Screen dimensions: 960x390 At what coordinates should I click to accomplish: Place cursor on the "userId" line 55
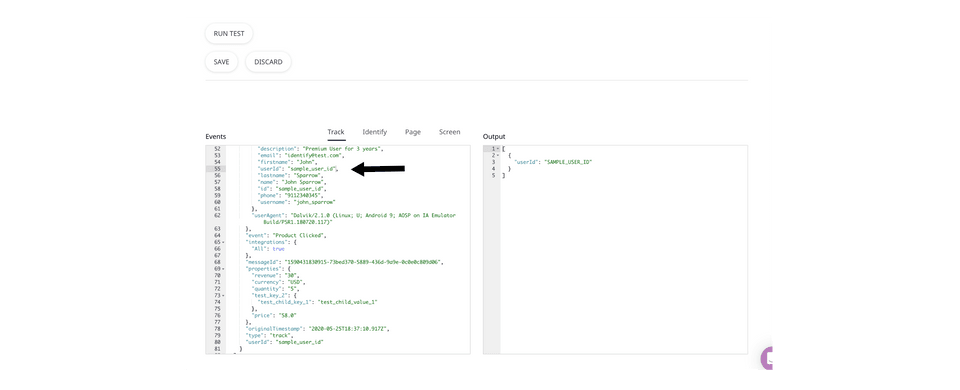click(x=298, y=168)
